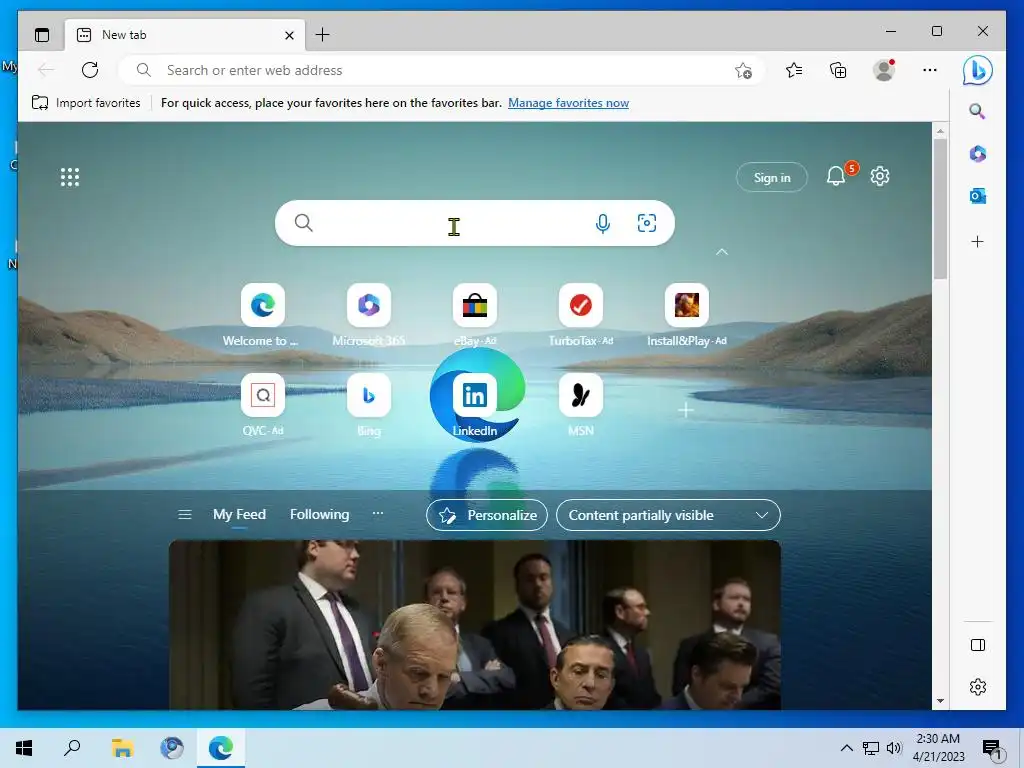The width and height of the screenshot is (1024, 768).
Task: Click the page scrollbar down arrow
Action: tap(940, 701)
